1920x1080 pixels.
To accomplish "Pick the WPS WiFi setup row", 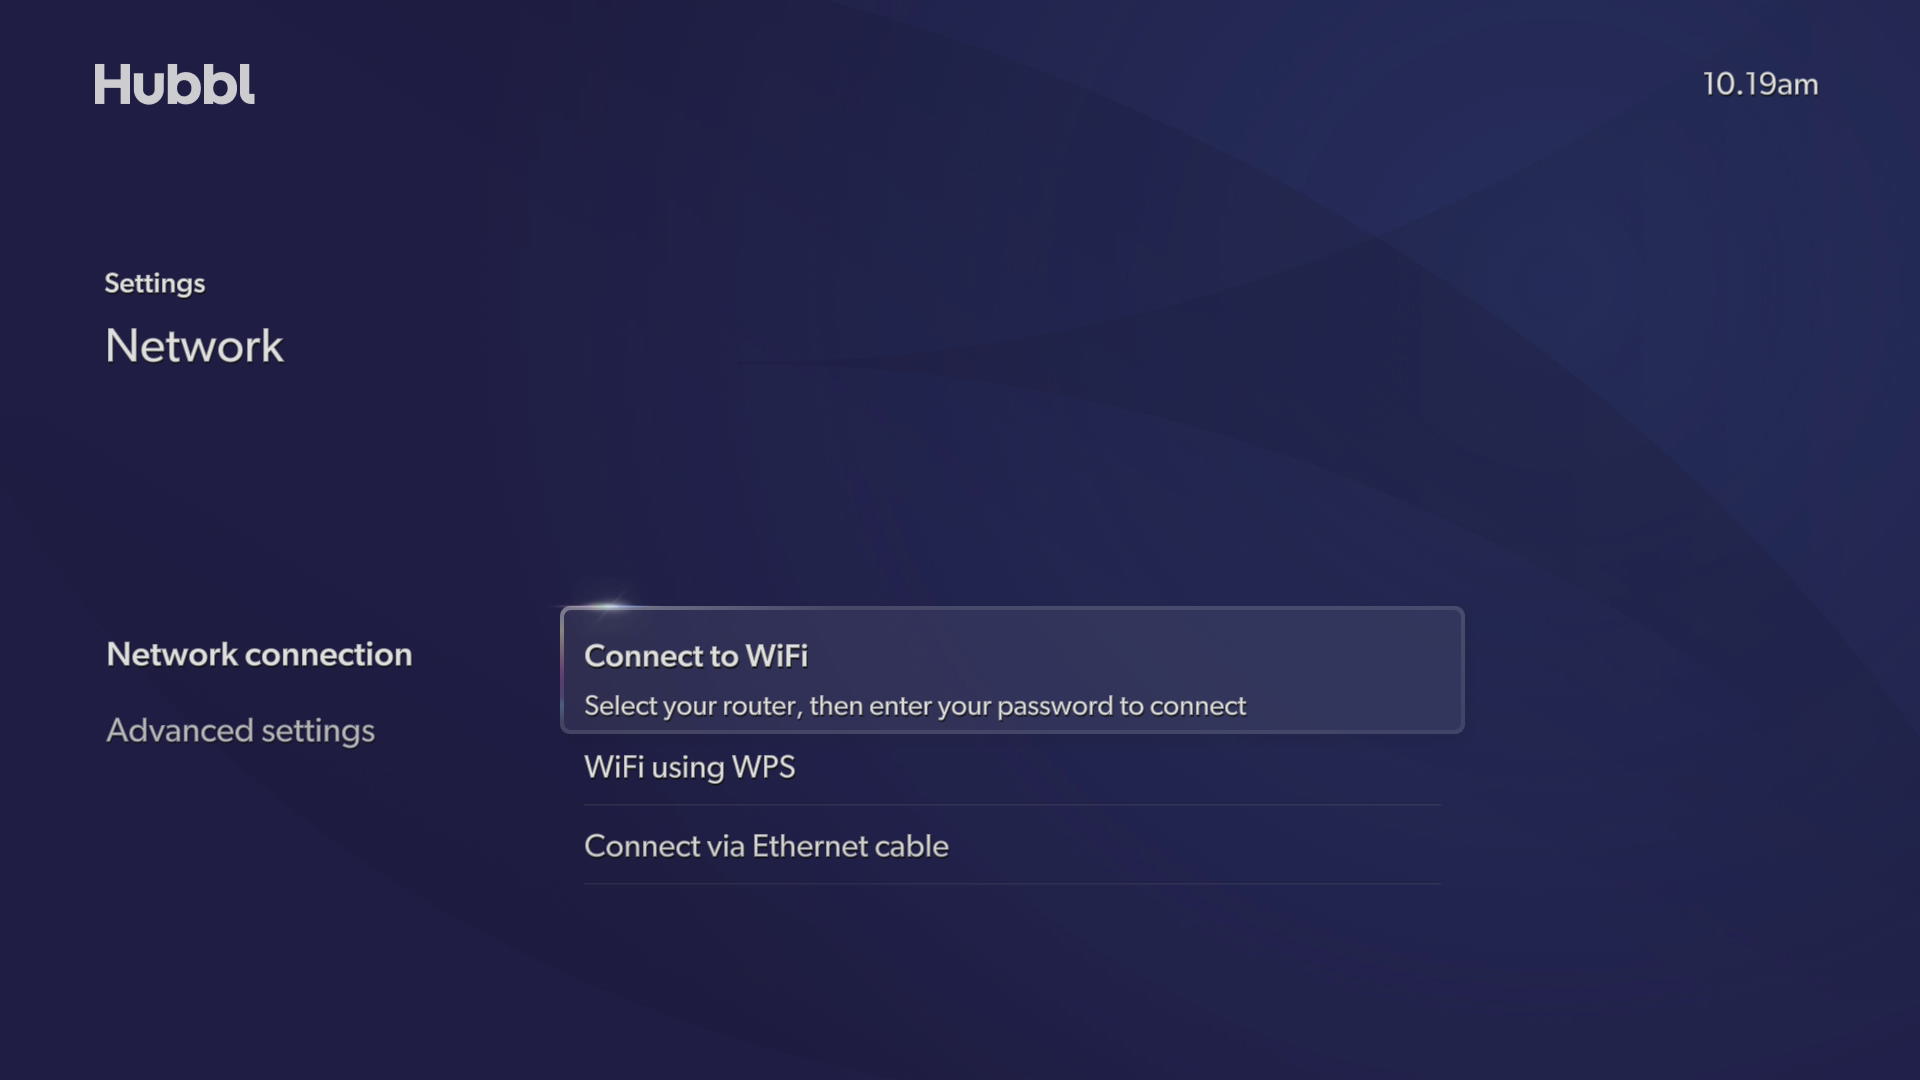I will (x=1012, y=767).
